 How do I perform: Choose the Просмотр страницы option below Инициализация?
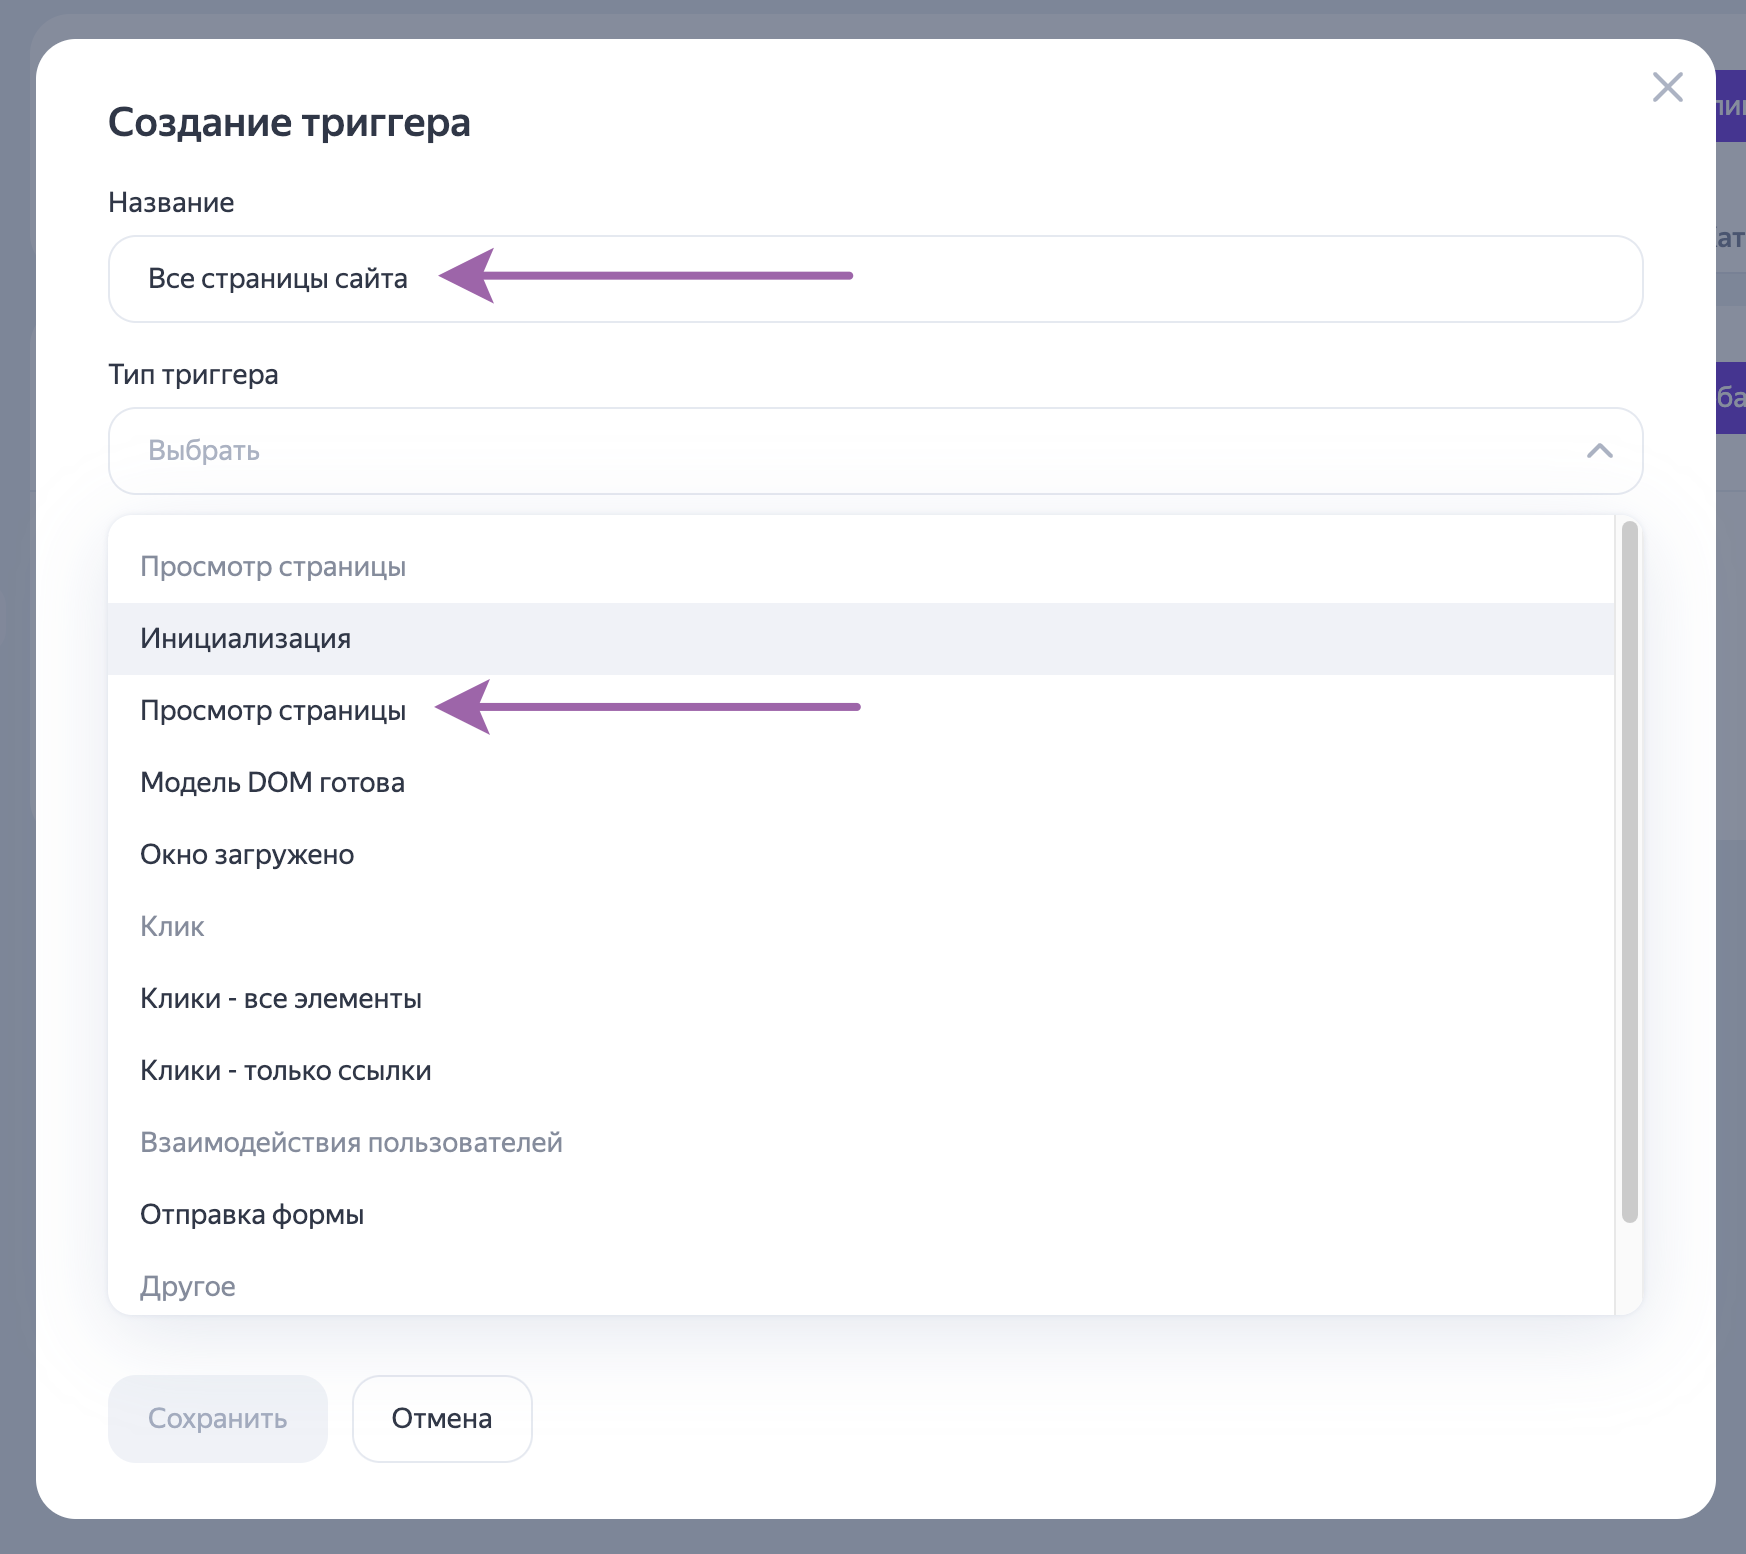pyautogui.click(x=273, y=711)
